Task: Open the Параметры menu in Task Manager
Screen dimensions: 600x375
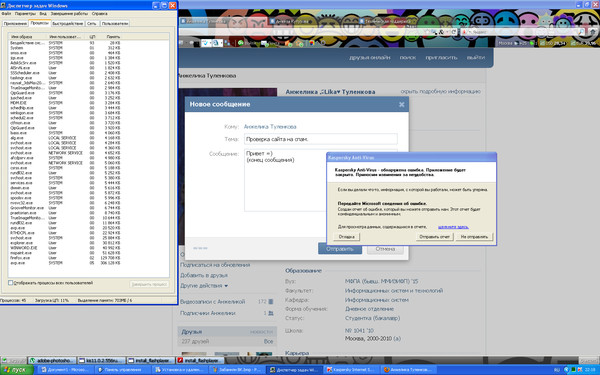Action: pos(25,13)
